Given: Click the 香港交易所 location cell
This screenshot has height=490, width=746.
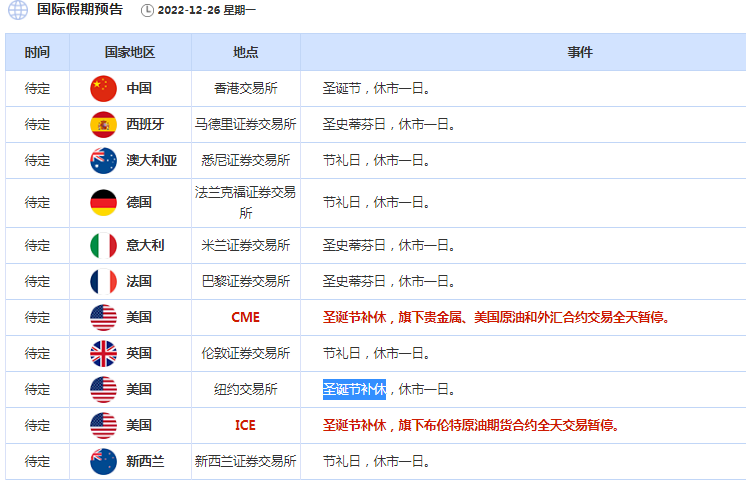Looking at the screenshot, I should pyautogui.click(x=245, y=88).
